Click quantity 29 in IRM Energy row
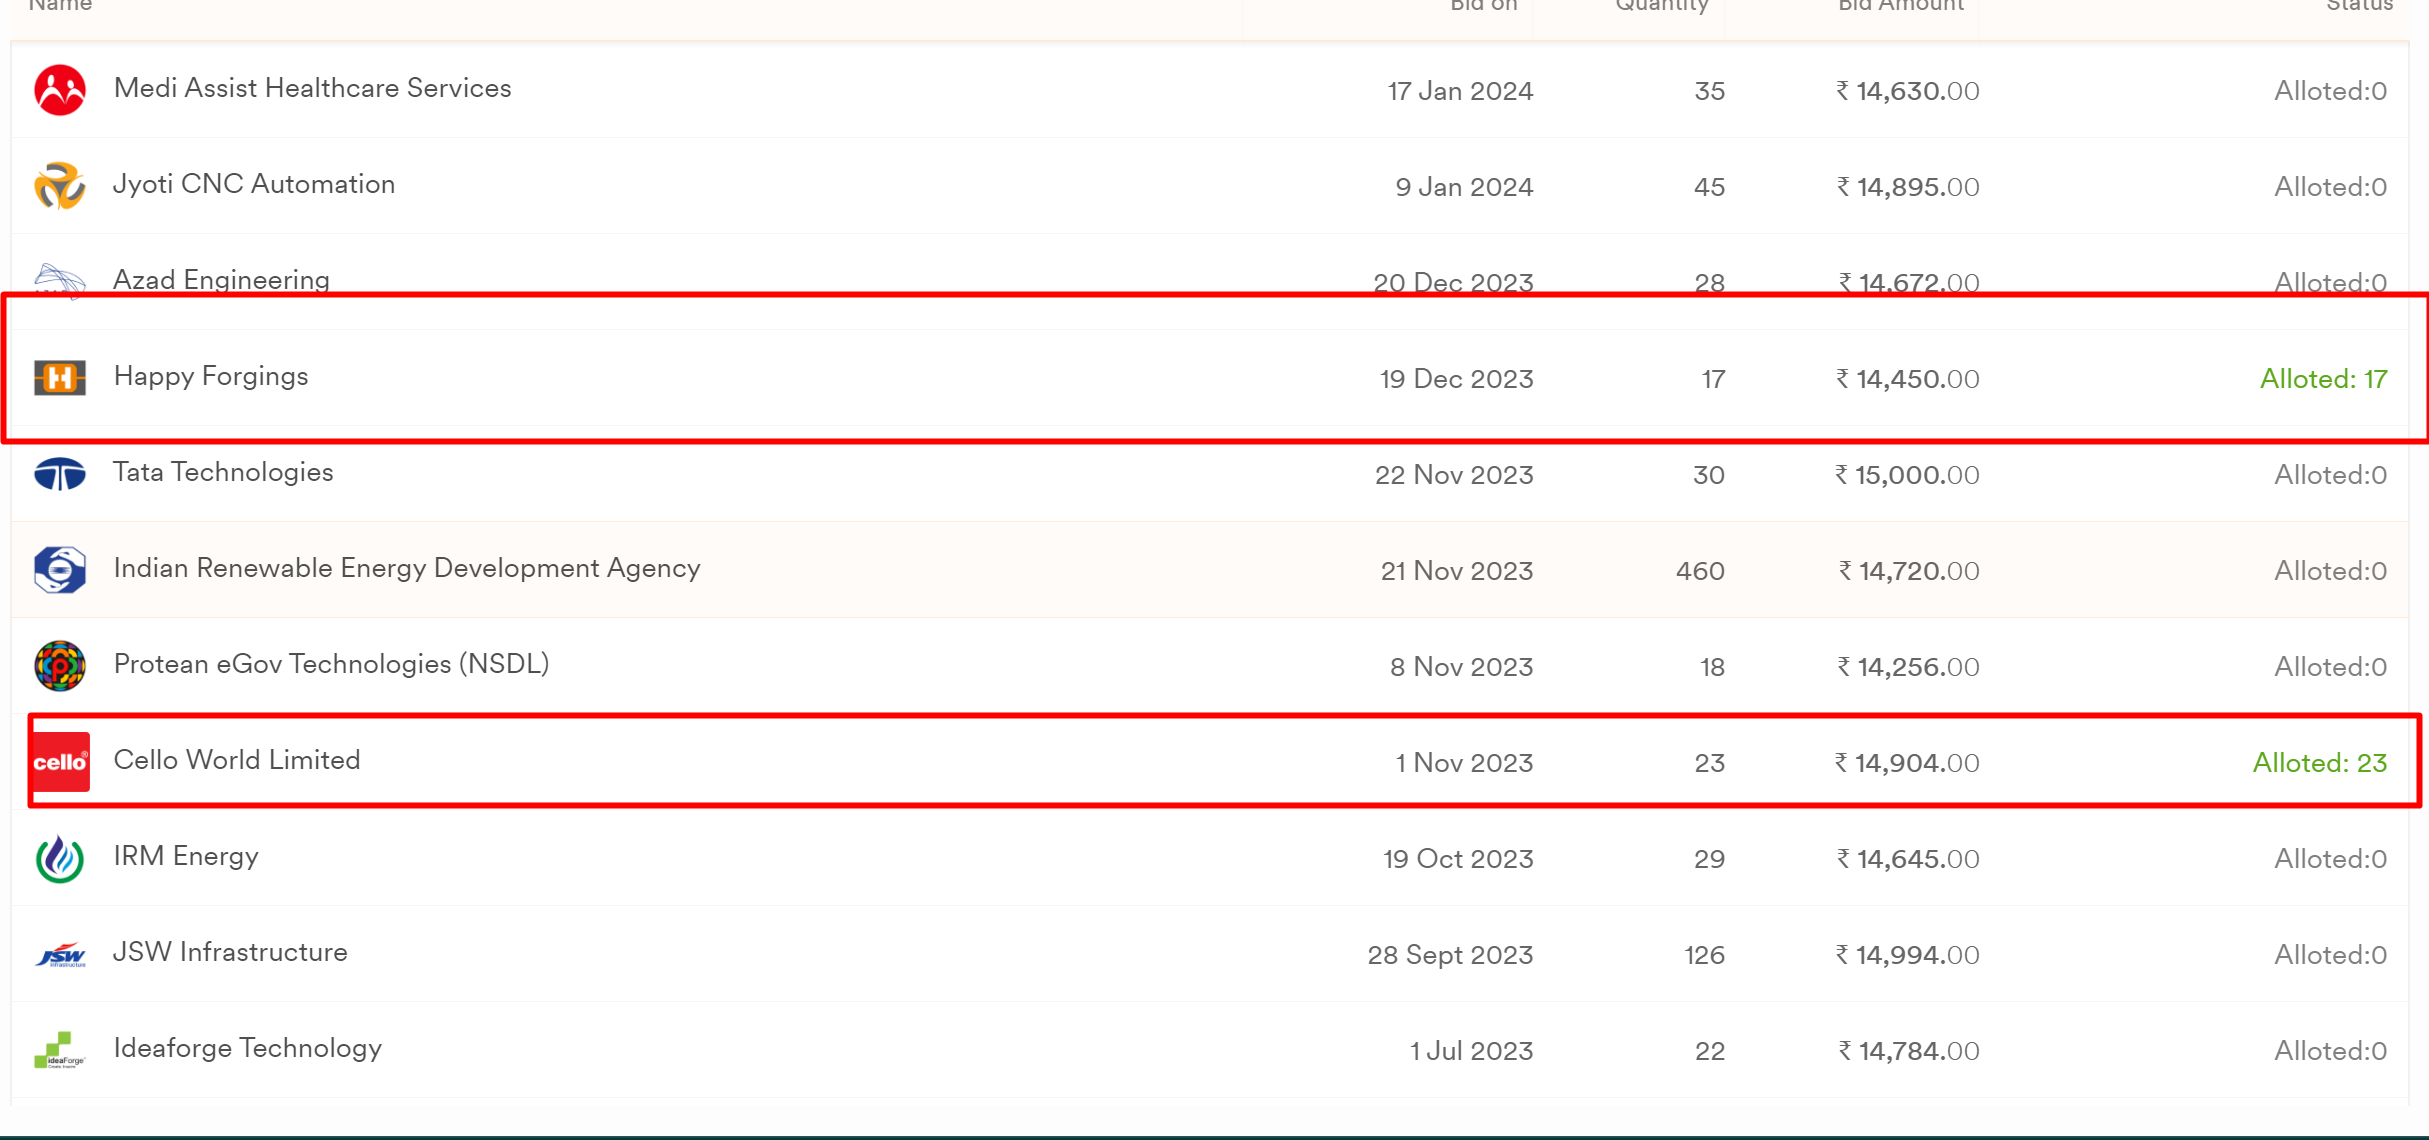The height and width of the screenshot is (1140, 2429). pos(1710,859)
